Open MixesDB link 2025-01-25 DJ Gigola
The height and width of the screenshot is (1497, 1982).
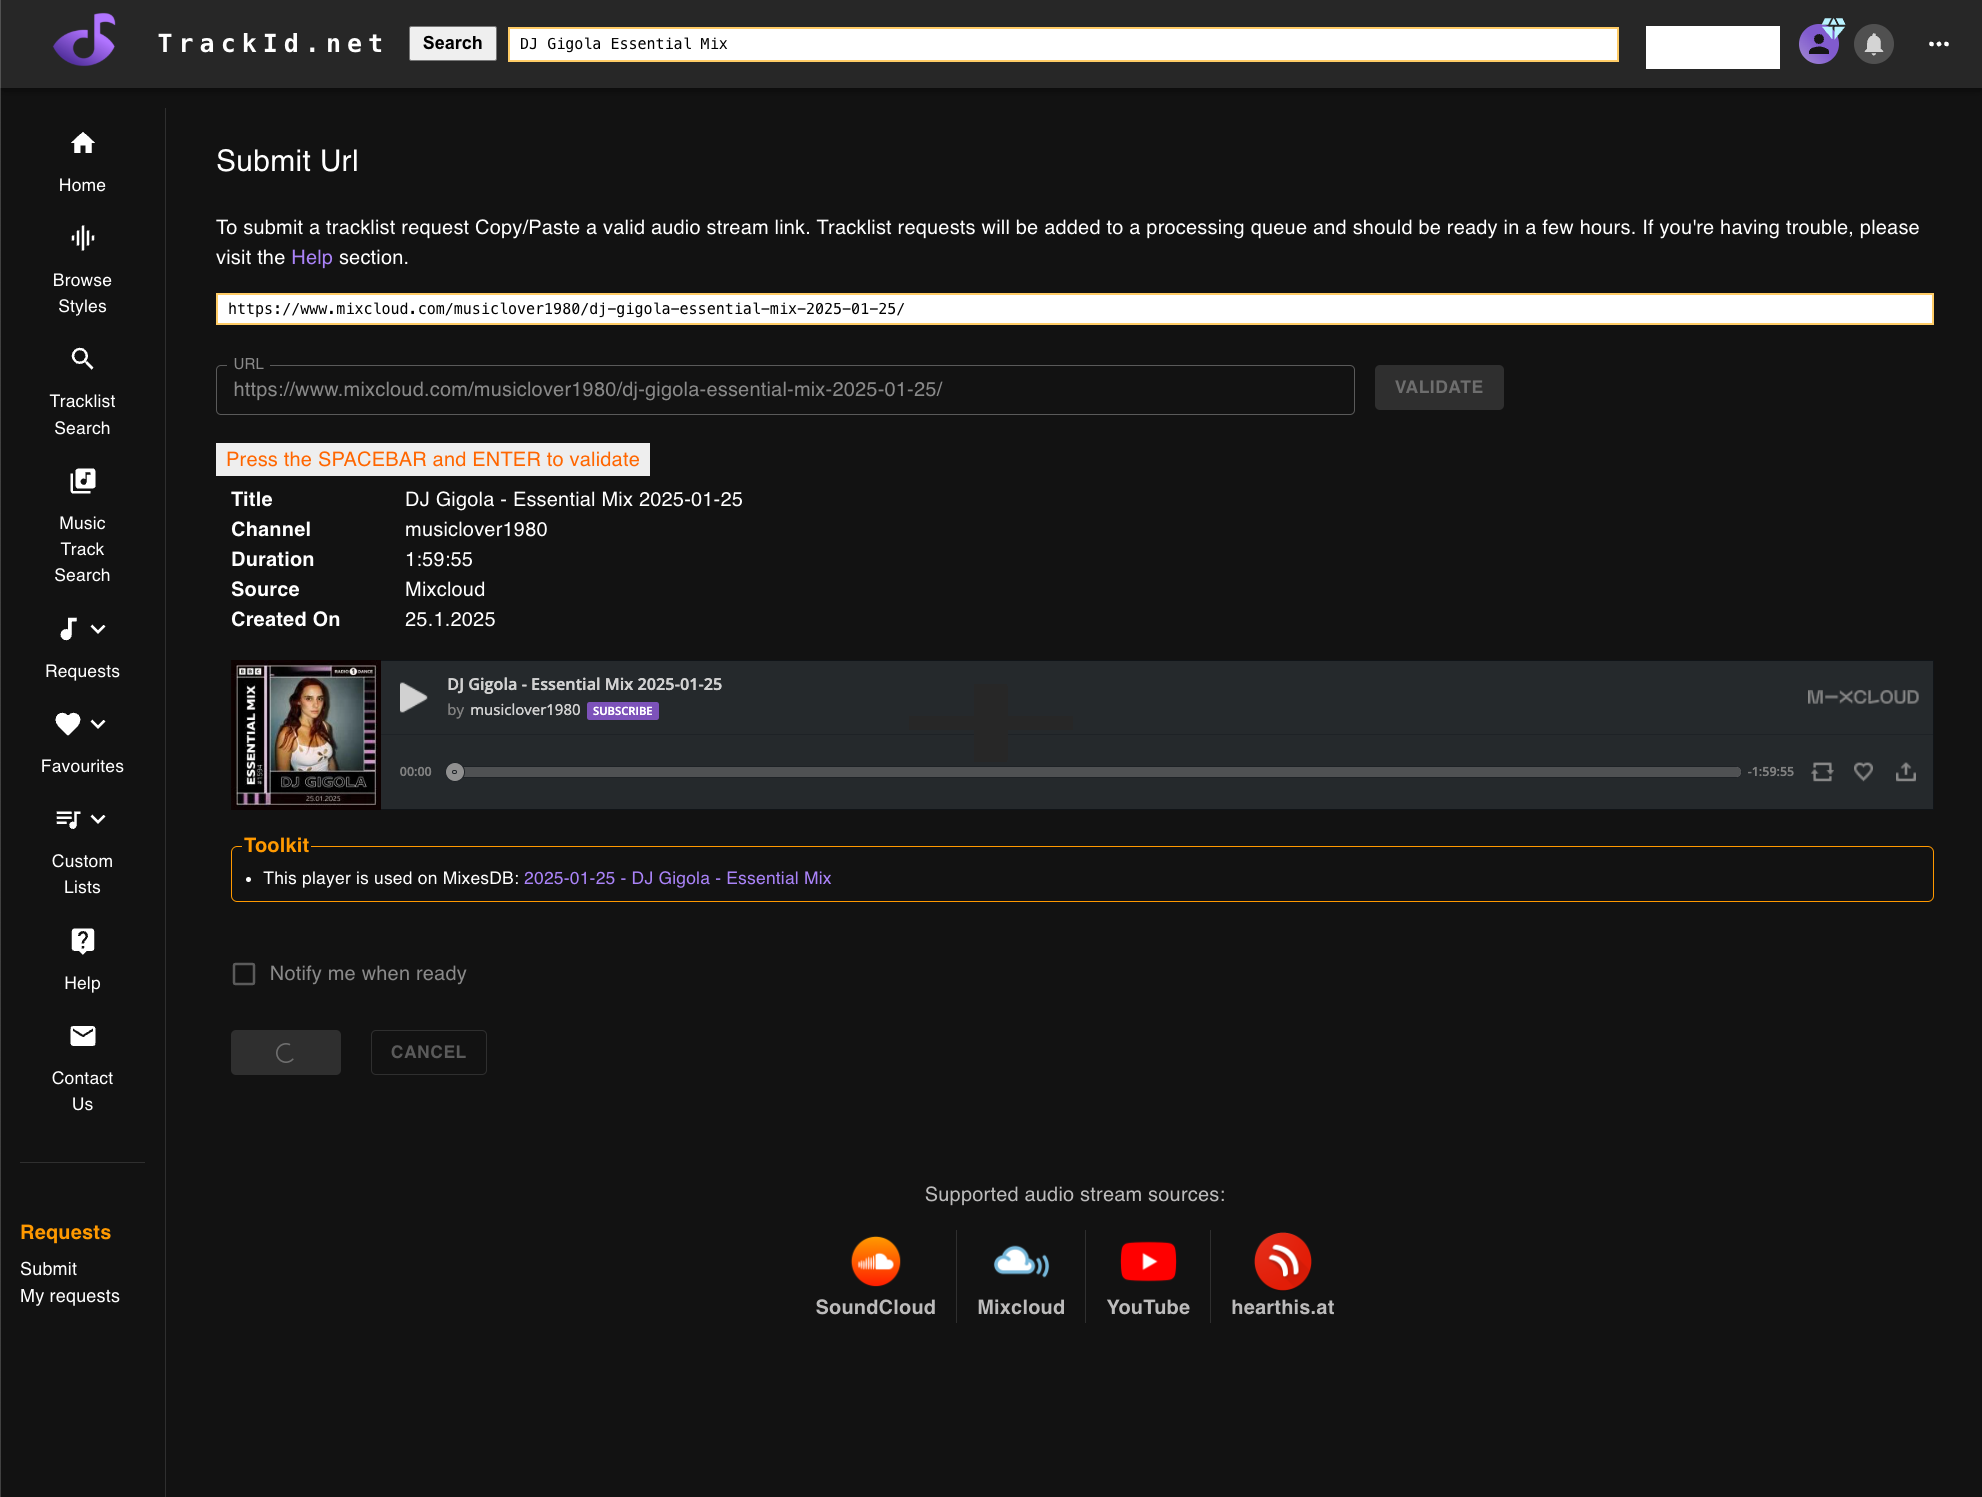(677, 878)
